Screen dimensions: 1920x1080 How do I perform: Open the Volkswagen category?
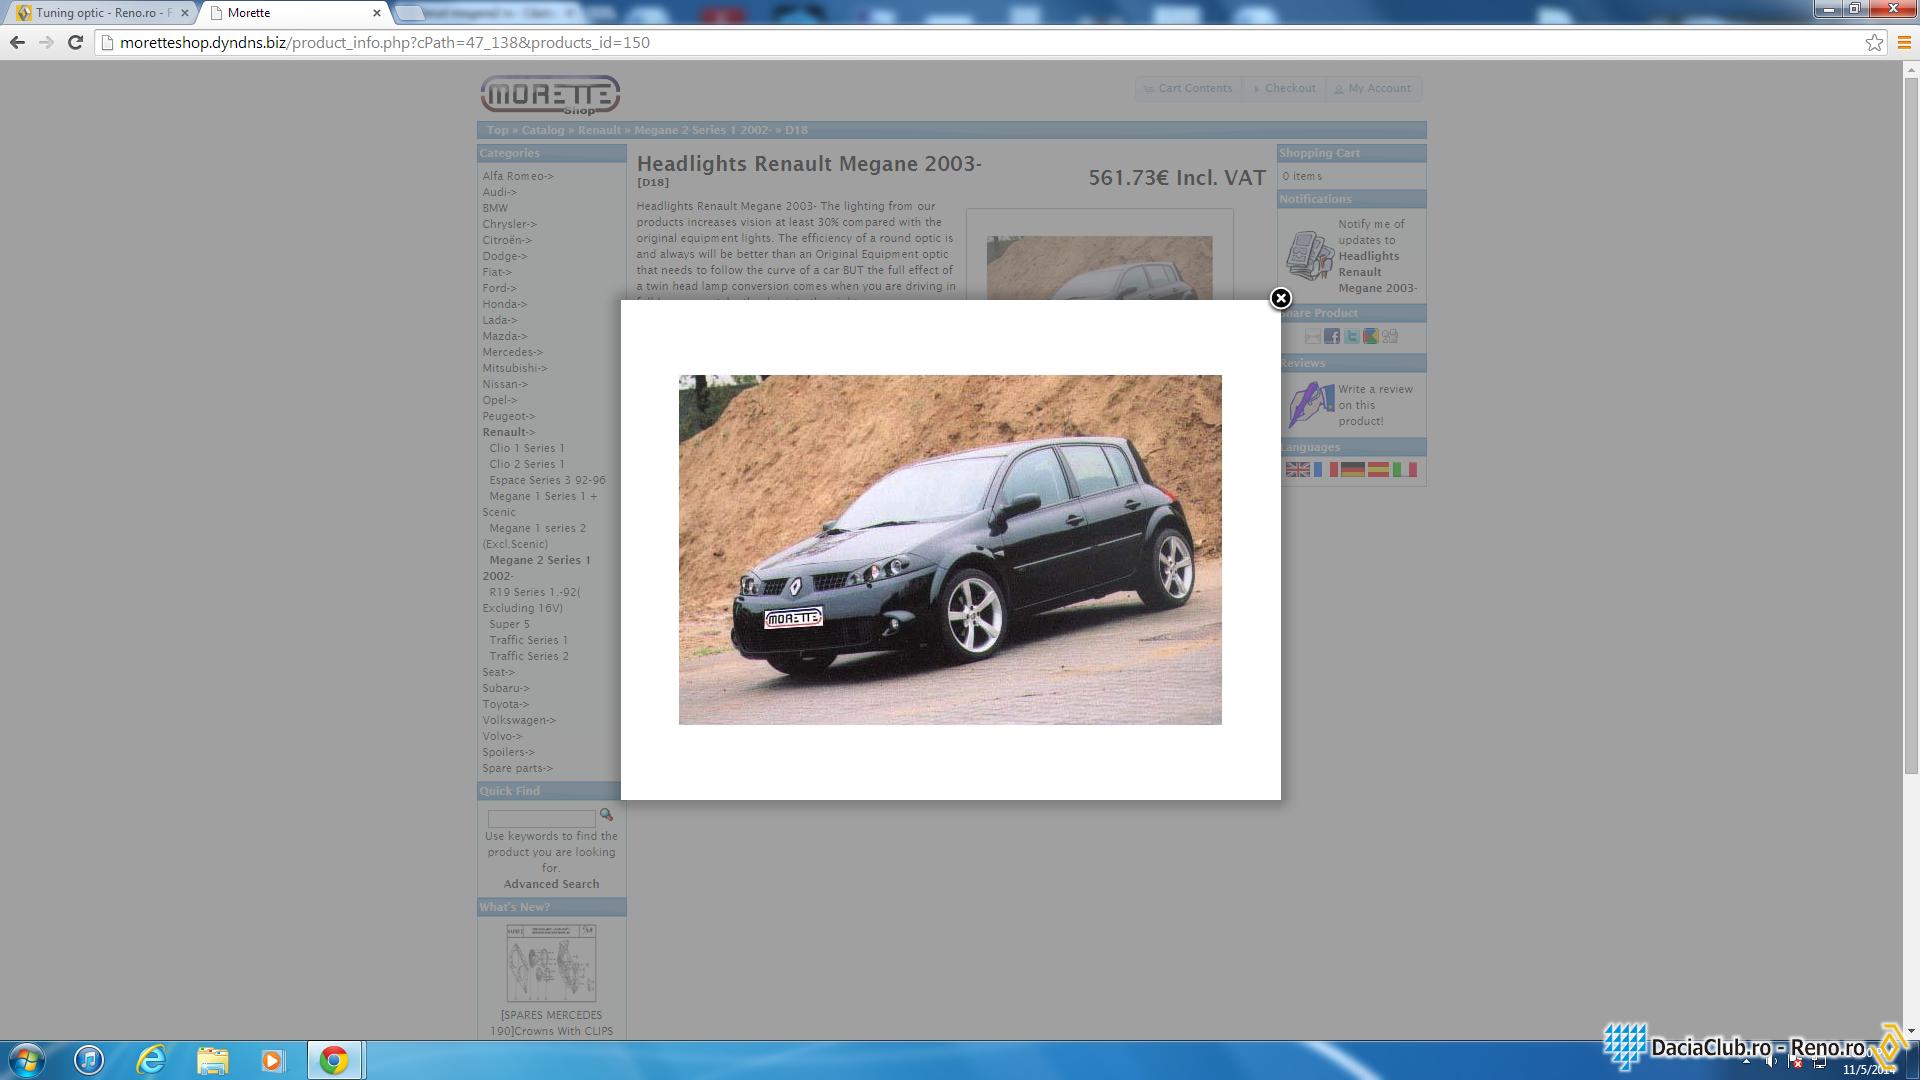[519, 720]
